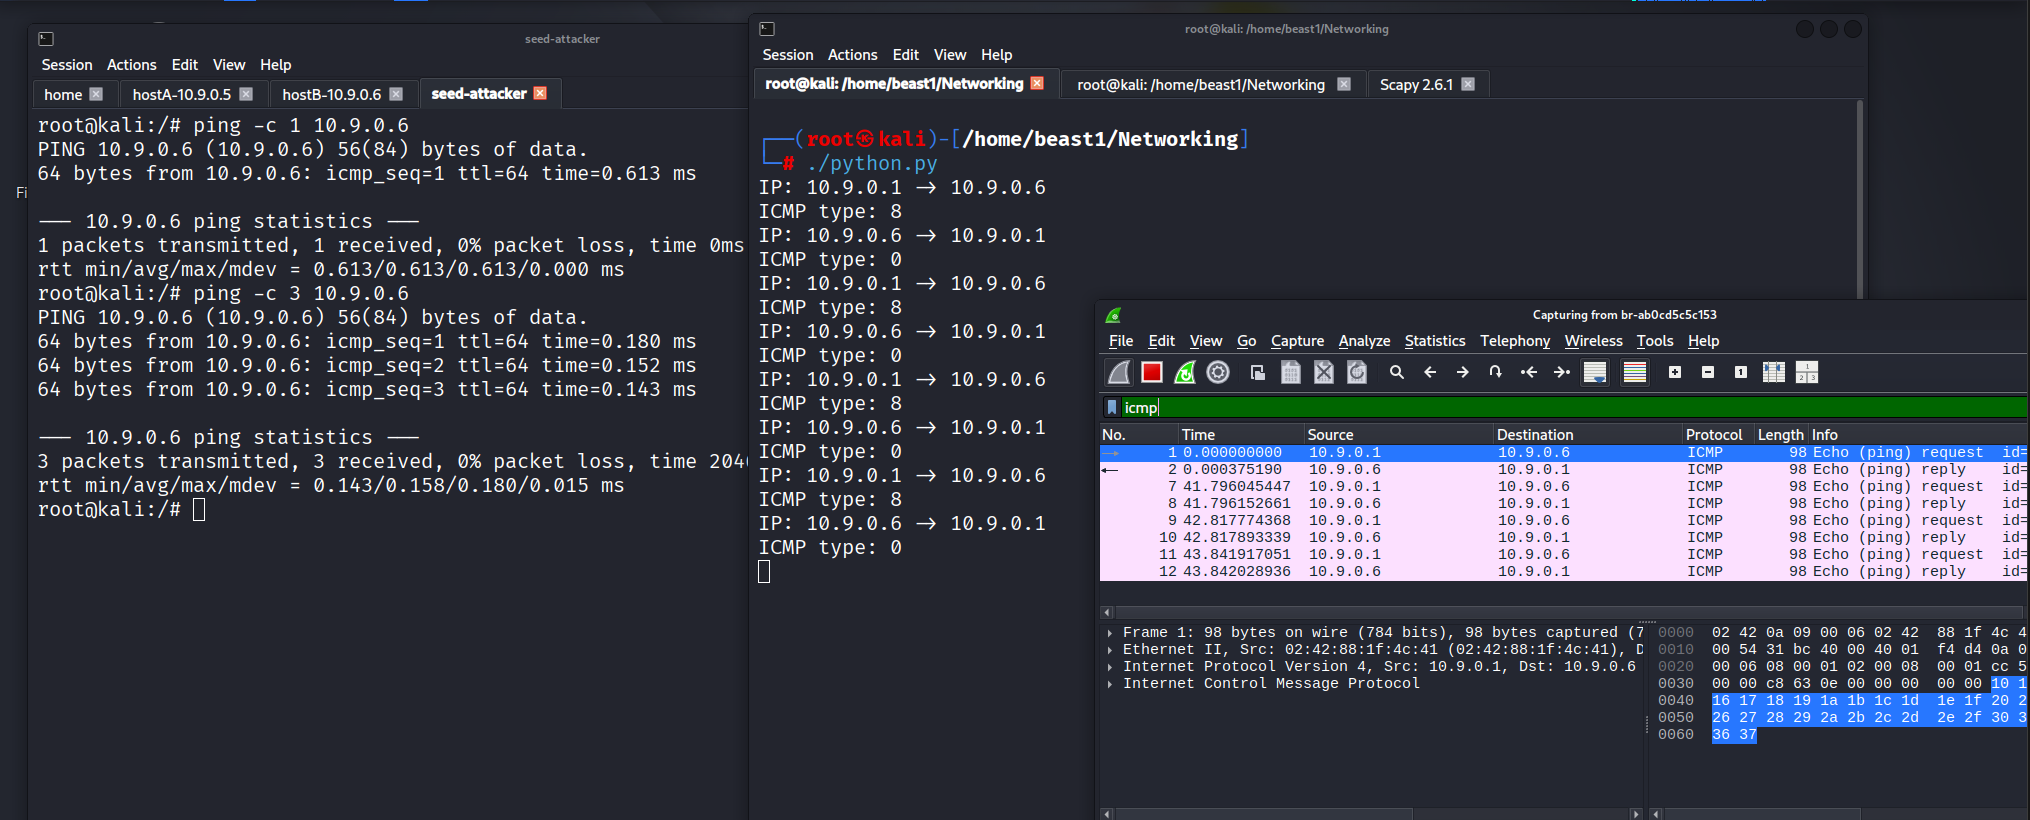Toggle packet list colorization

click(1635, 372)
